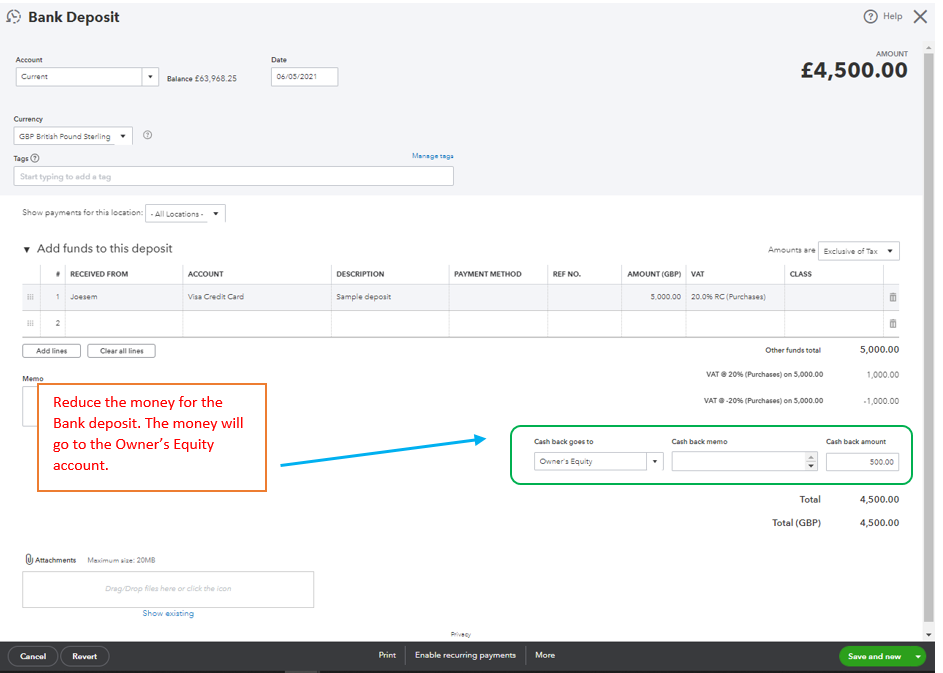
Task: Grab the row 2 drag handle icon
Action: [30, 324]
